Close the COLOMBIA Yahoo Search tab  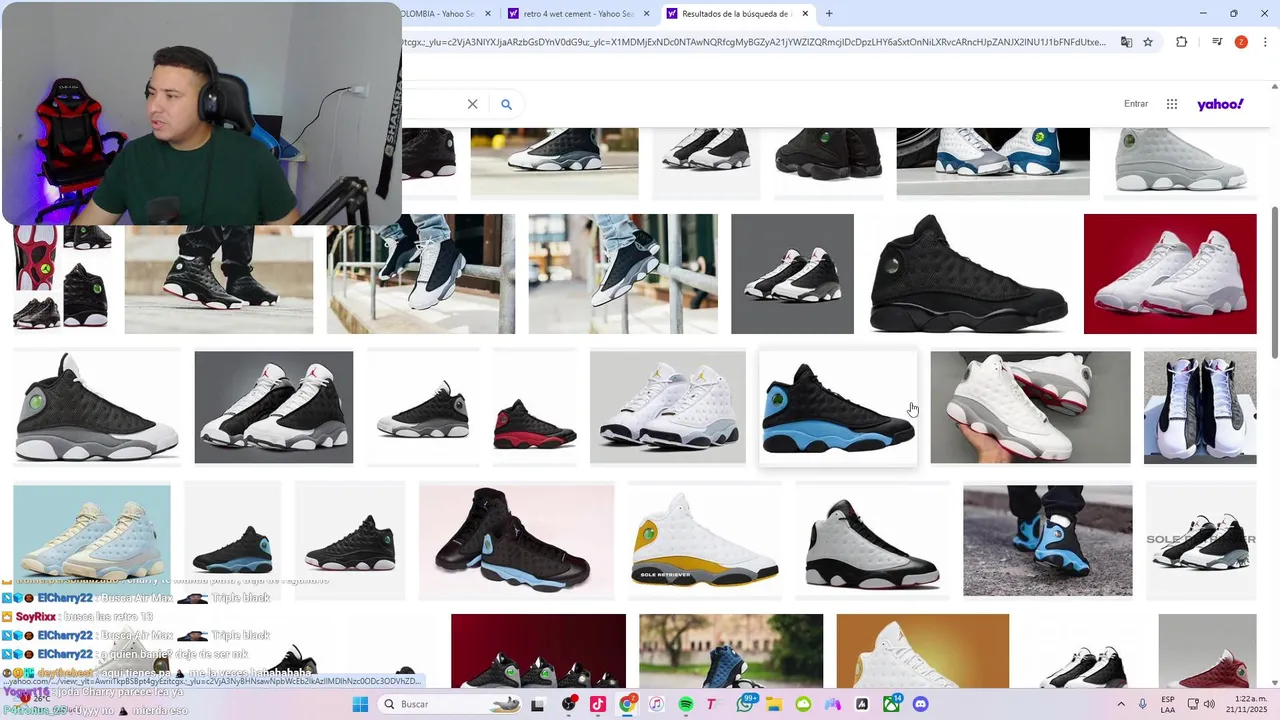[488, 14]
